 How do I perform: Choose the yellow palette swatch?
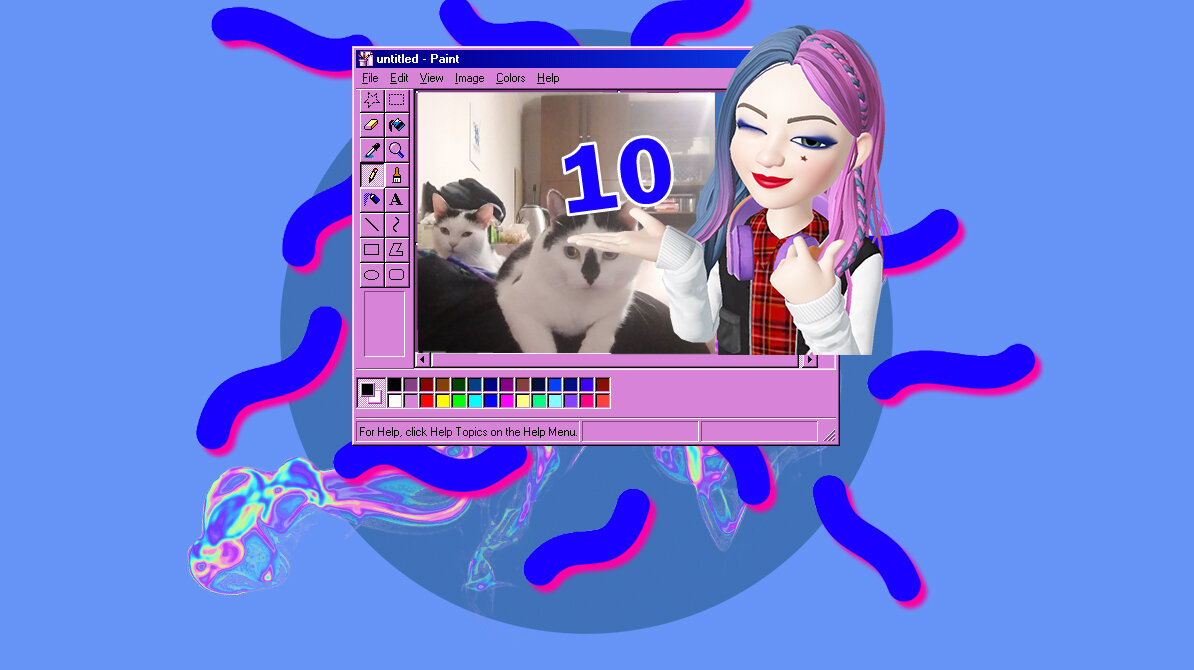442,400
